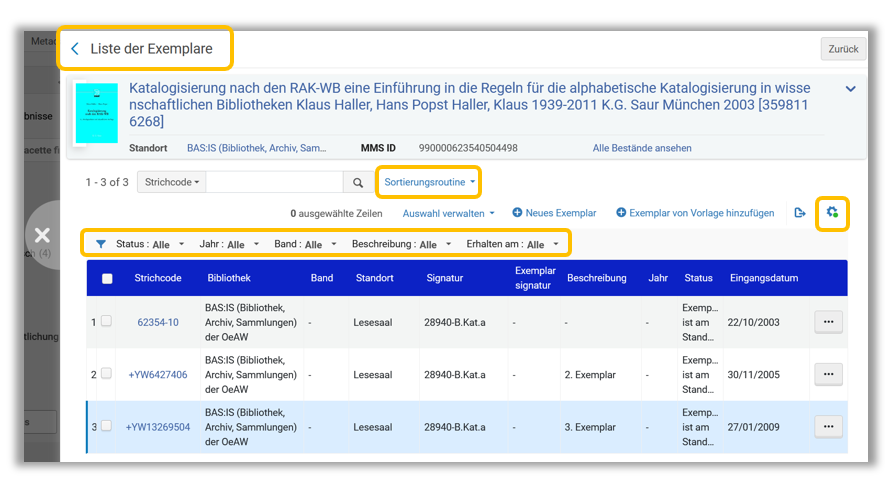The height and width of the screenshot is (485, 894).
Task: Click into the barcode search text field
Action: 274,183
